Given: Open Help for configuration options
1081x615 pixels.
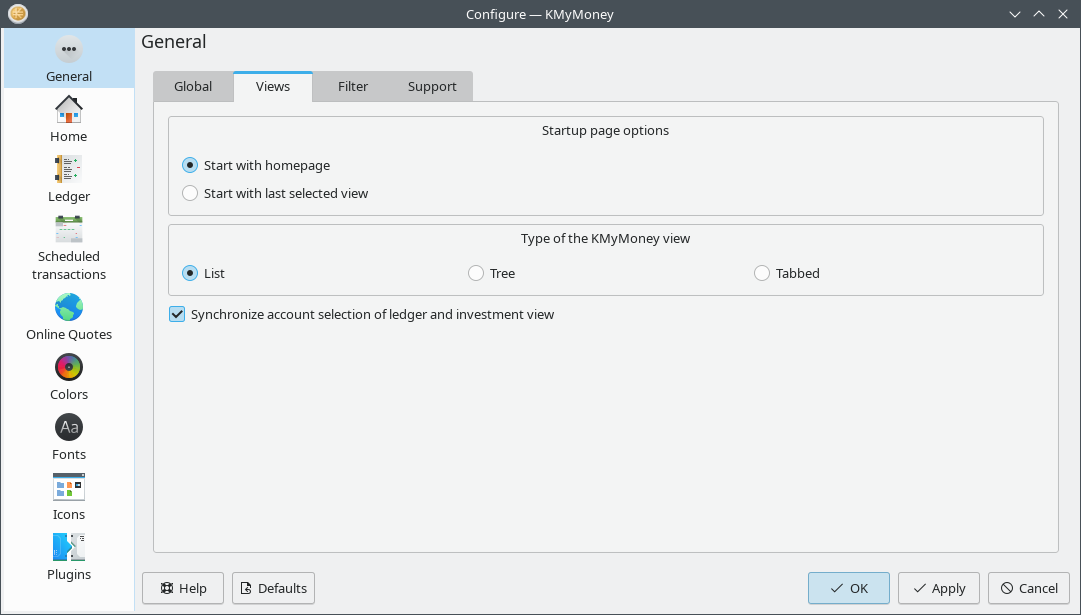Looking at the screenshot, I should click(x=182, y=588).
